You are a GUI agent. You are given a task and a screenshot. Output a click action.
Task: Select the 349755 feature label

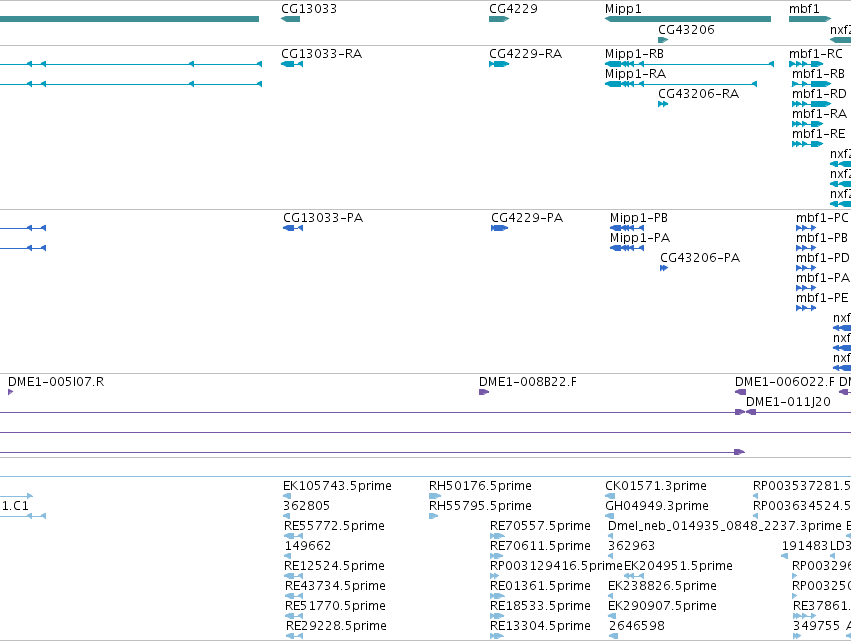coord(816,626)
